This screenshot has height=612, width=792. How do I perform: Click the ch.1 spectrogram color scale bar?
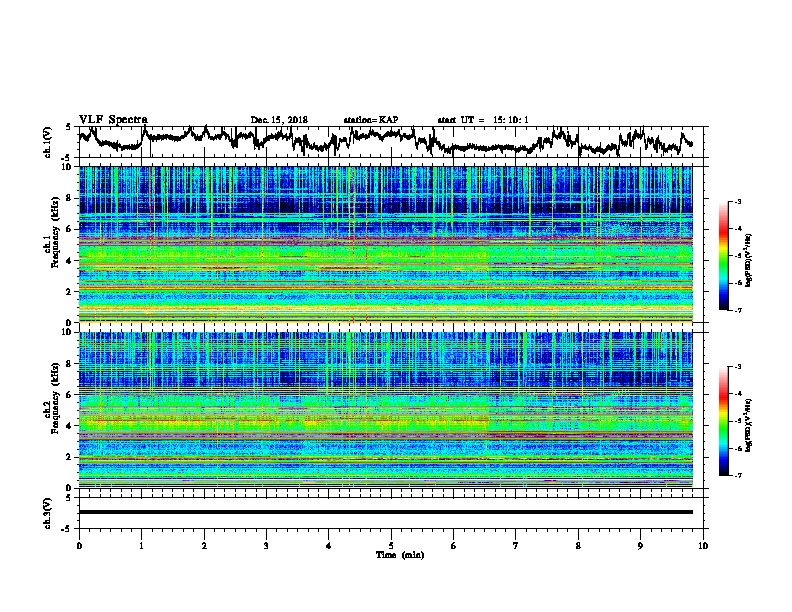[723, 256]
